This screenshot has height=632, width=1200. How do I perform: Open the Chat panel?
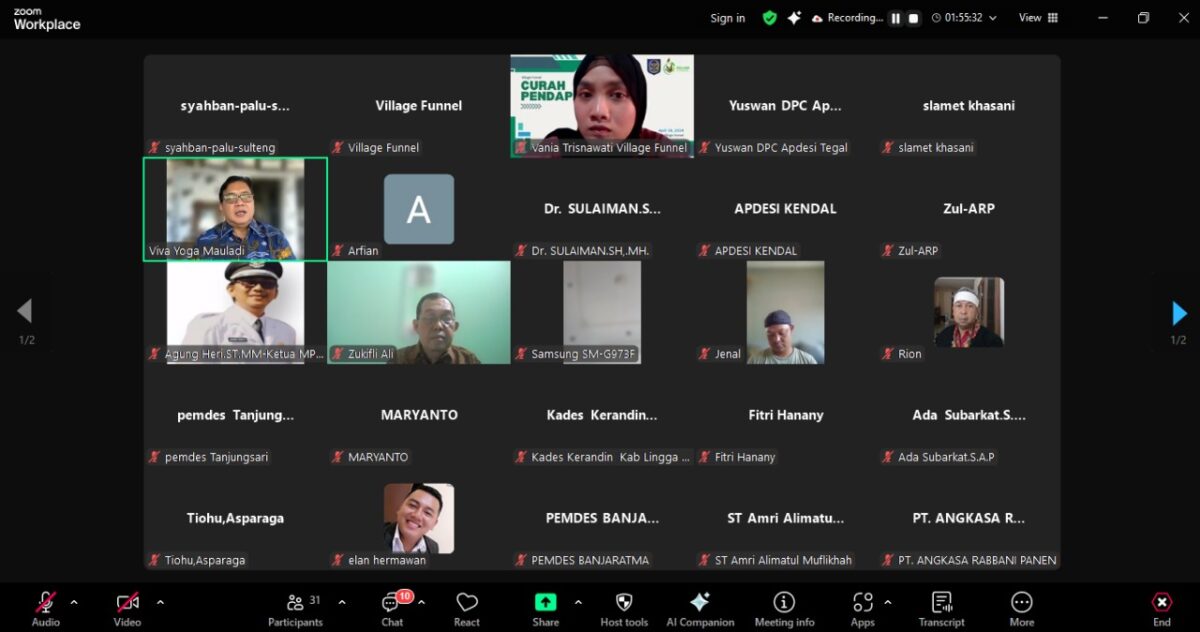[x=392, y=608]
